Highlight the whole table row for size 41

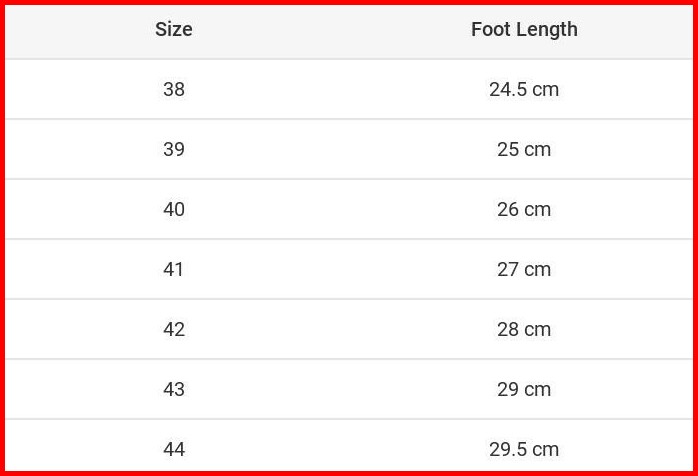tap(349, 269)
